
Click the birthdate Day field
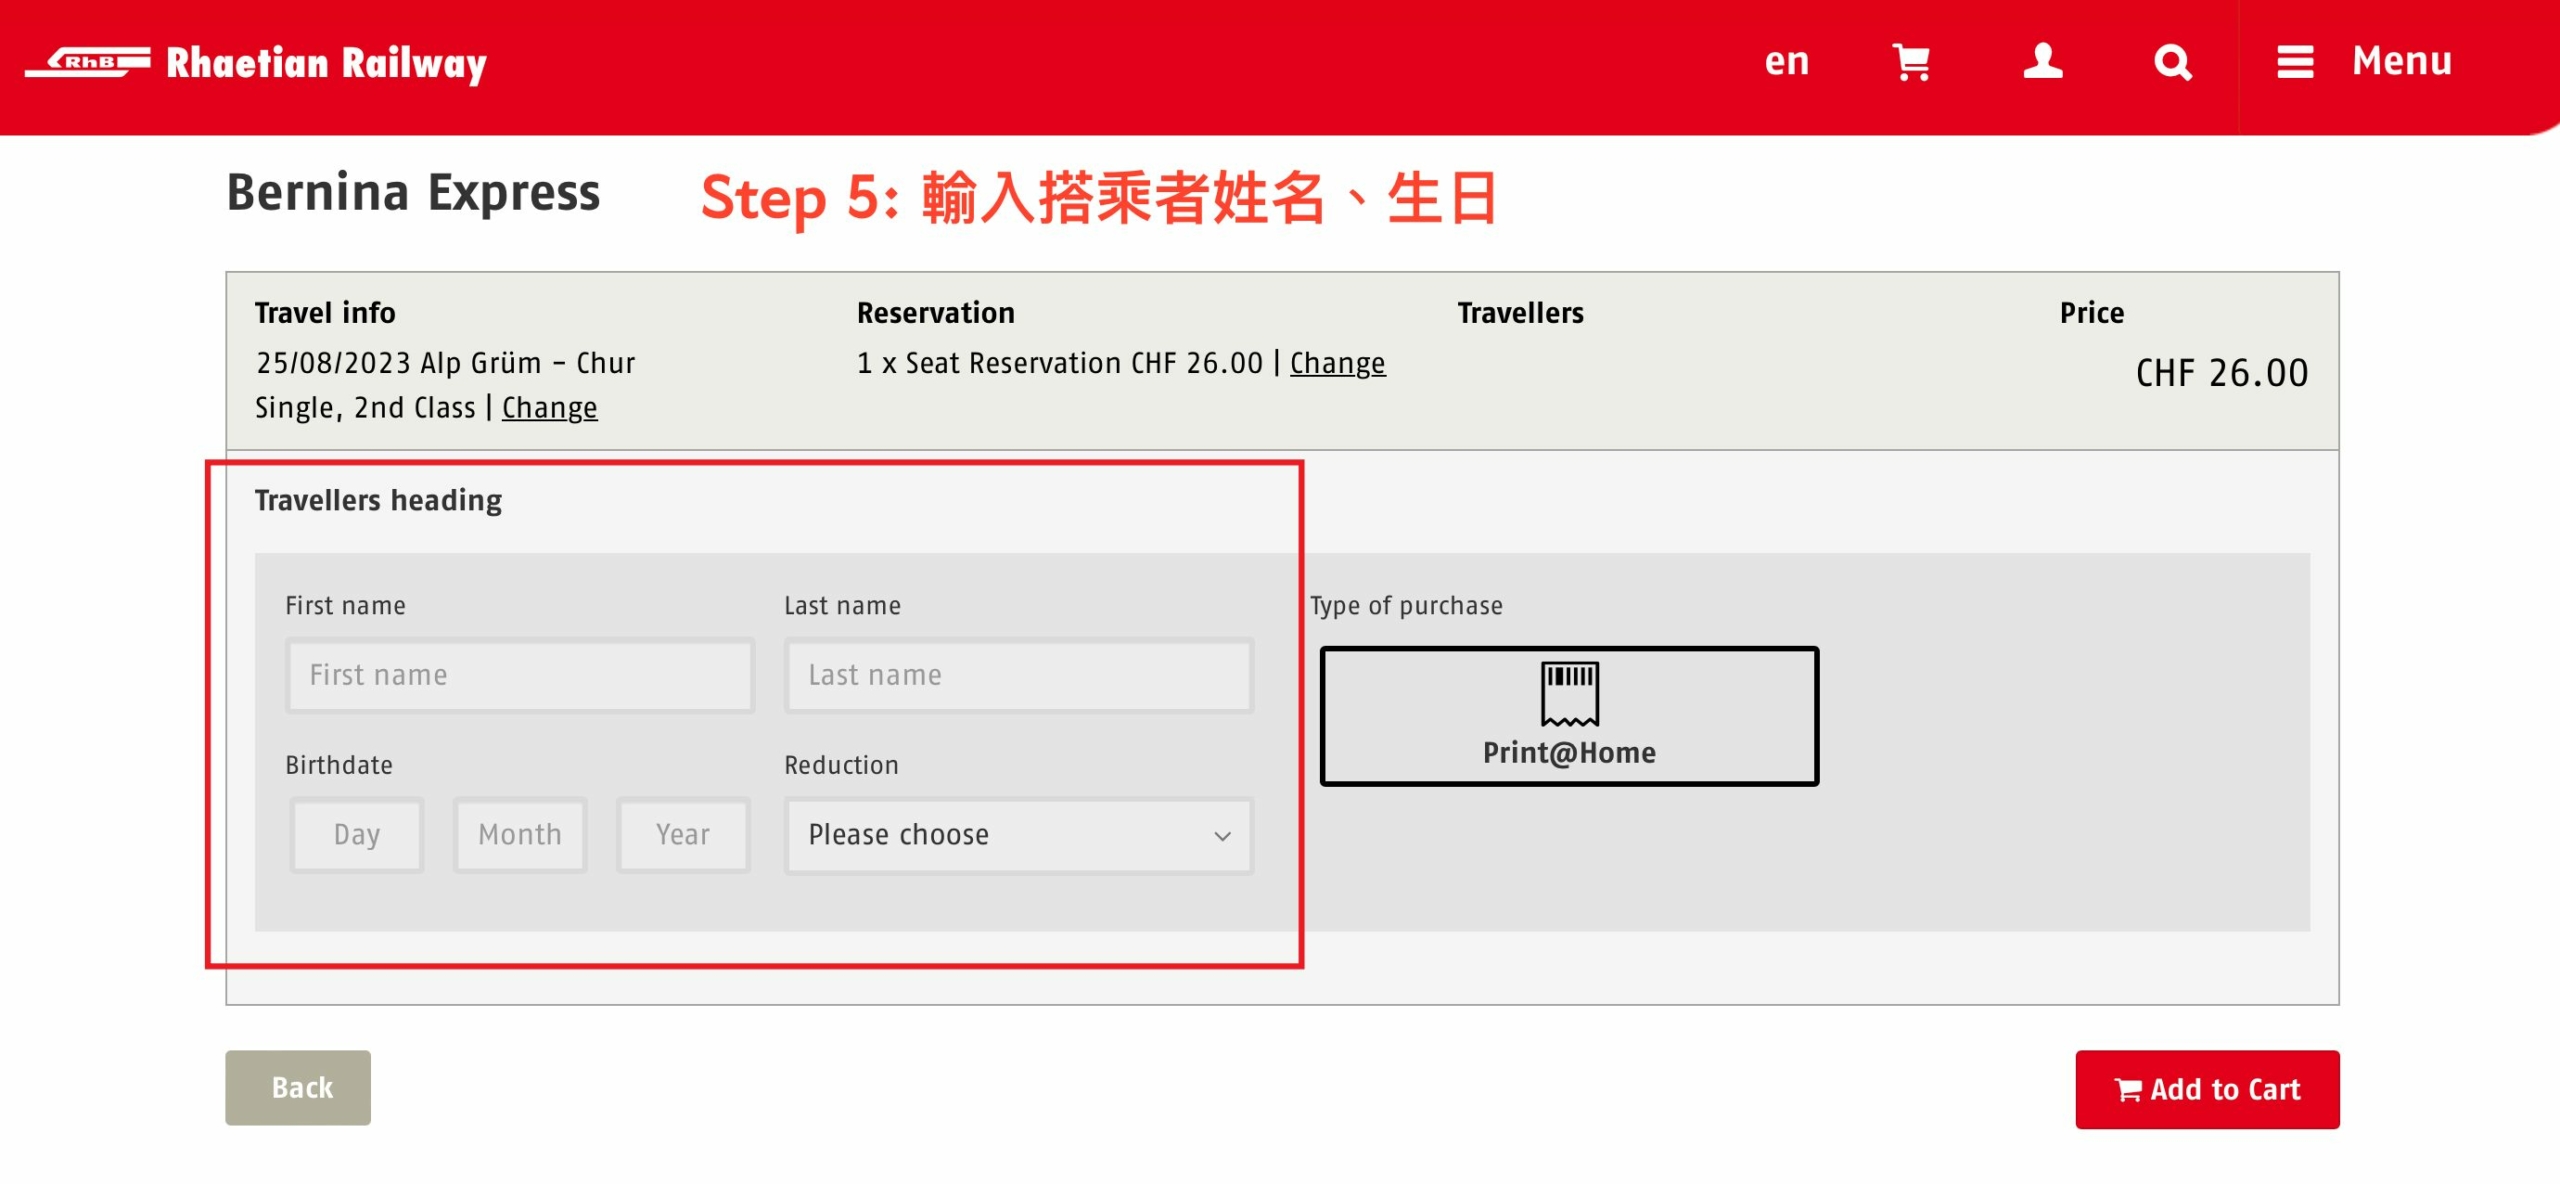click(x=356, y=834)
